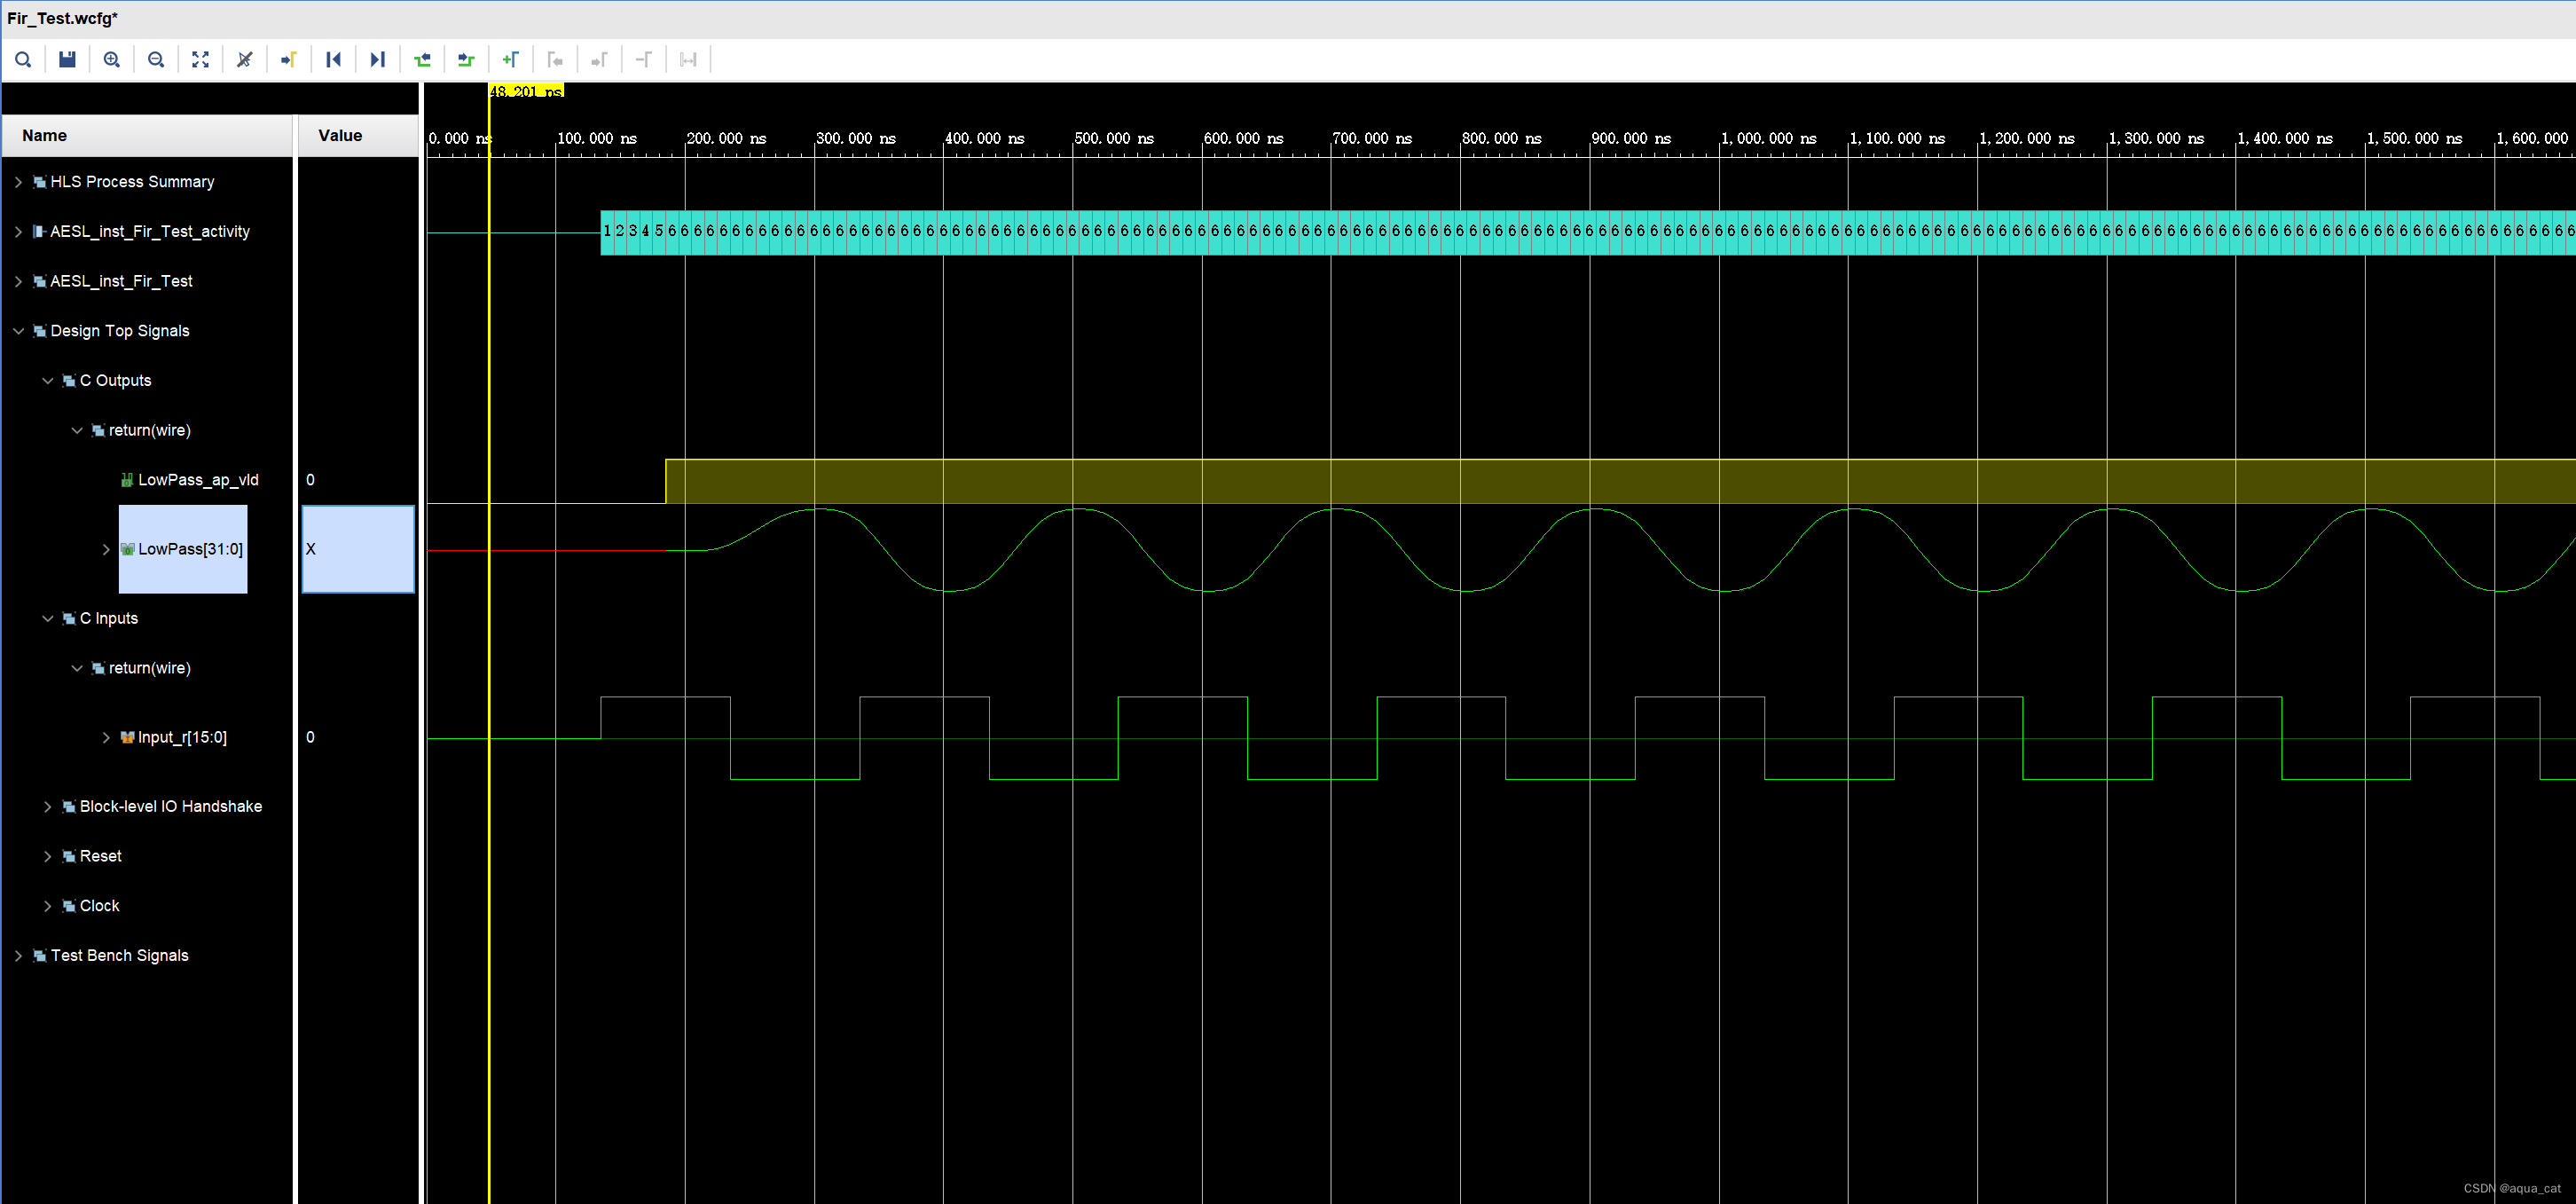
Task: Click the Next Transition icon
Action: [466, 60]
